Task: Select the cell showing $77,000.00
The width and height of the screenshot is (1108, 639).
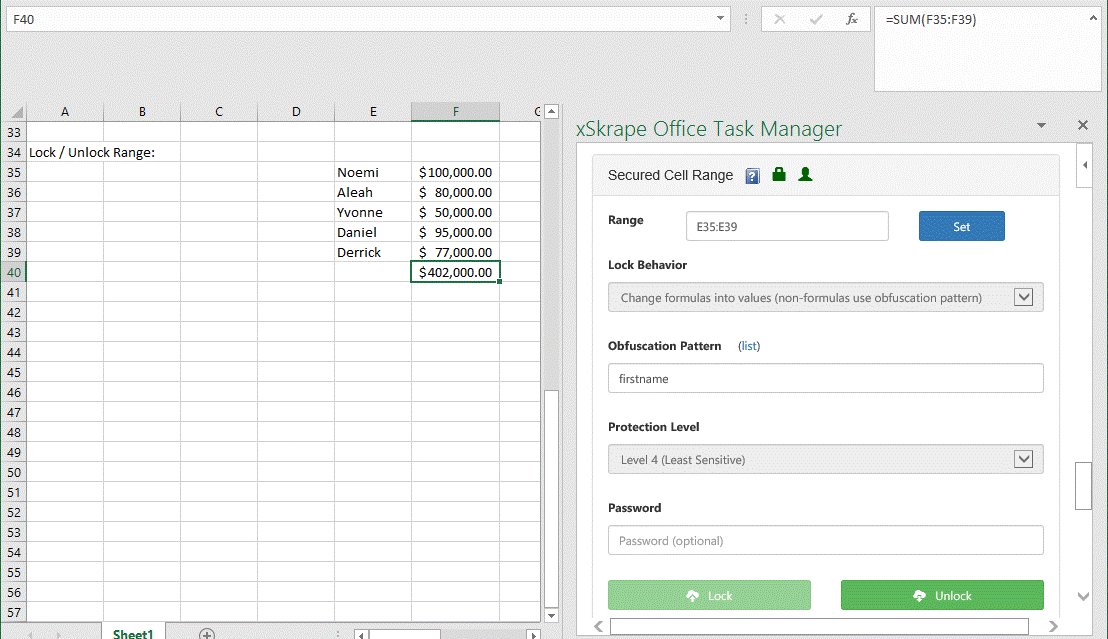Action: click(x=455, y=252)
